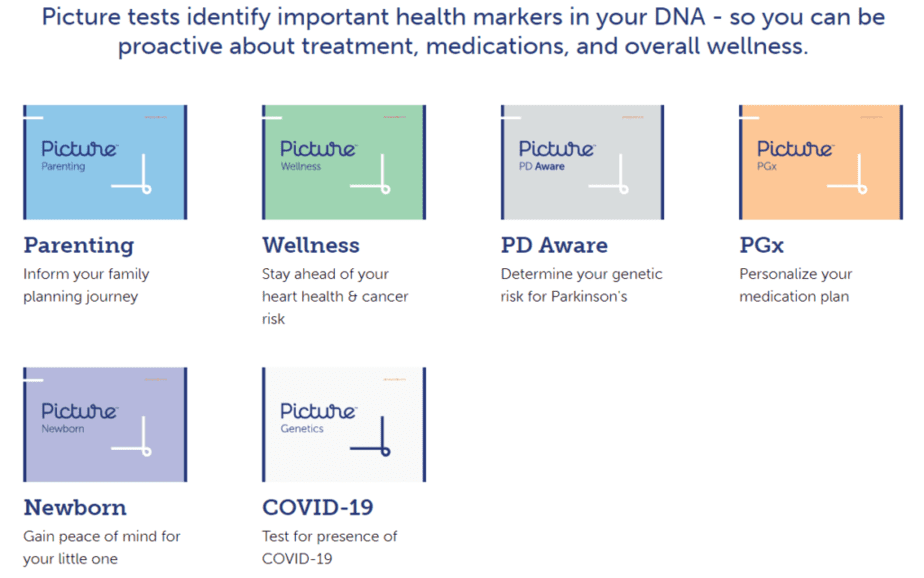Open the blue Picture Parenting product card
Image resolution: width=924 pixels, height=578 pixels.
point(105,162)
